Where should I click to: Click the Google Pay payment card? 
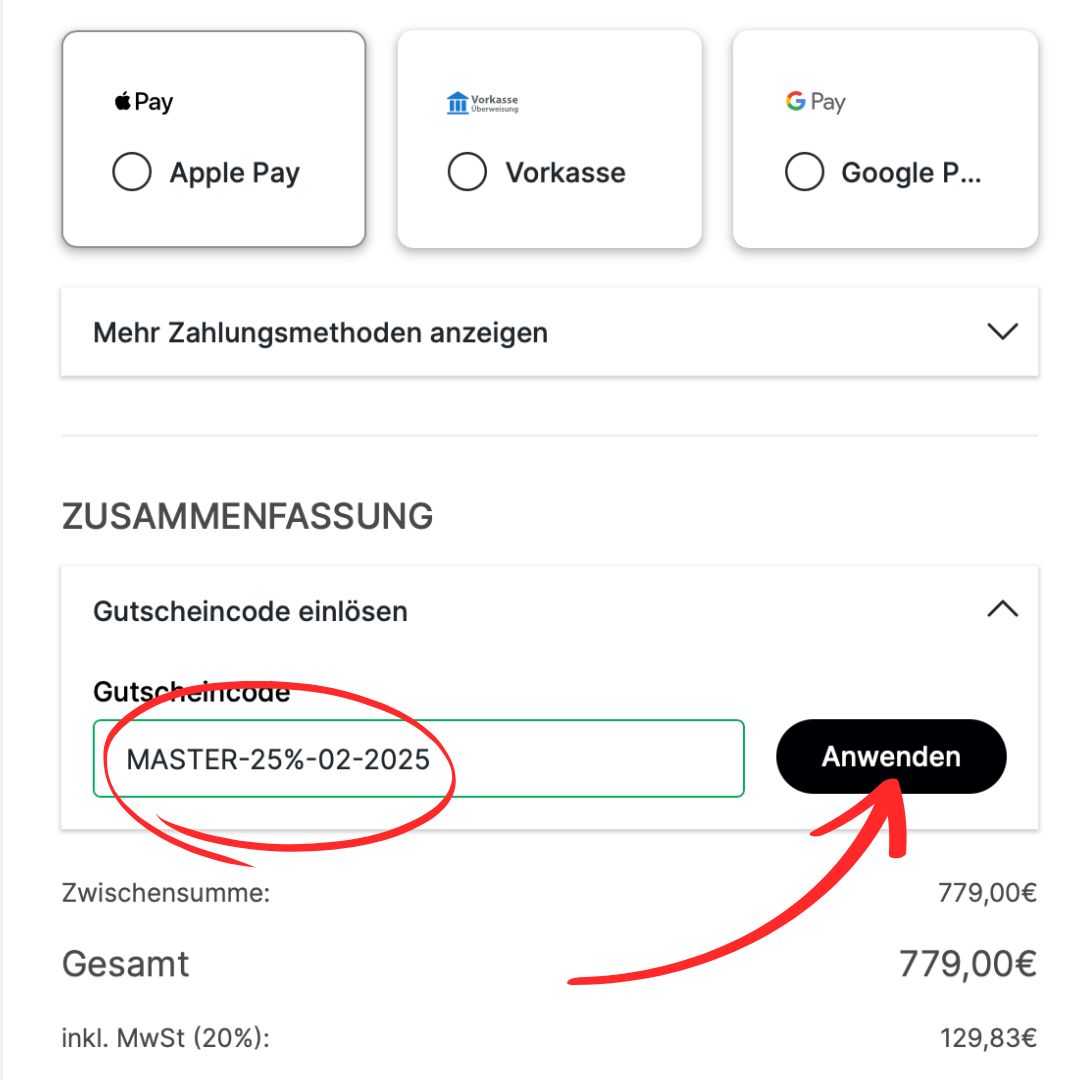(x=885, y=138)
